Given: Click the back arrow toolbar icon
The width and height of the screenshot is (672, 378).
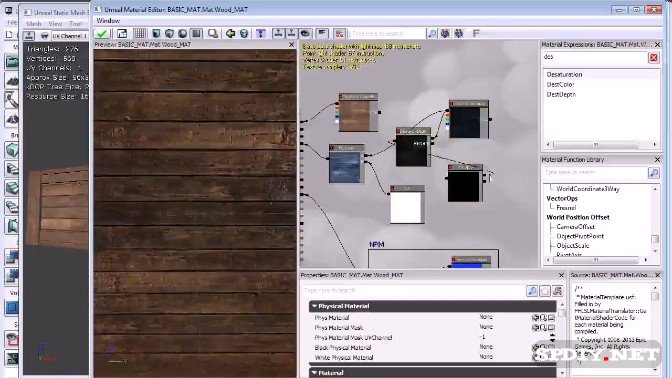Looking at the screenshot, I should (231, 33).
